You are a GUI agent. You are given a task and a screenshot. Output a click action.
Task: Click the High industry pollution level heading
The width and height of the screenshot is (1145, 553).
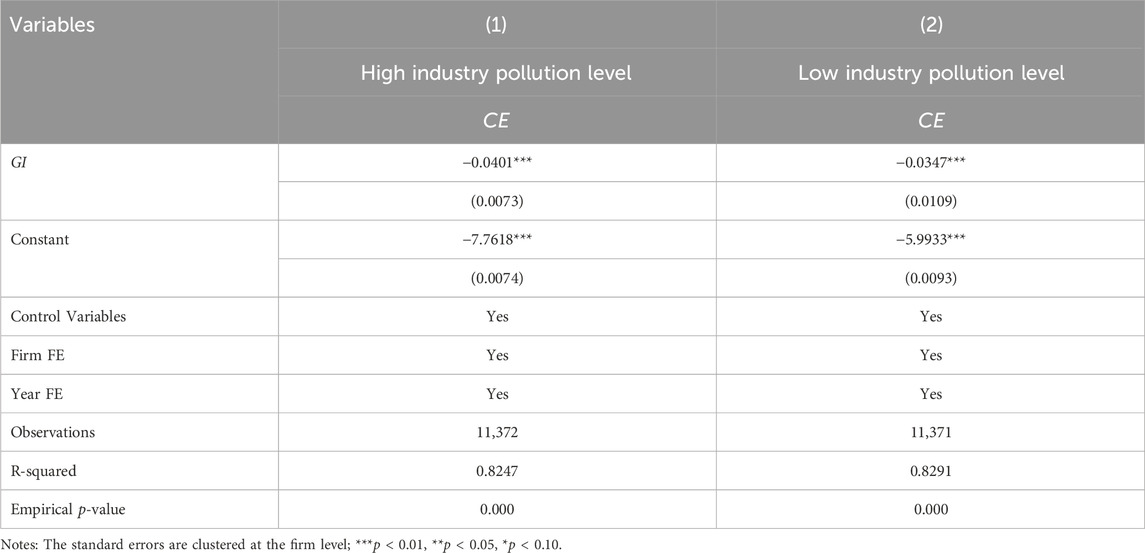coord(497,73)
